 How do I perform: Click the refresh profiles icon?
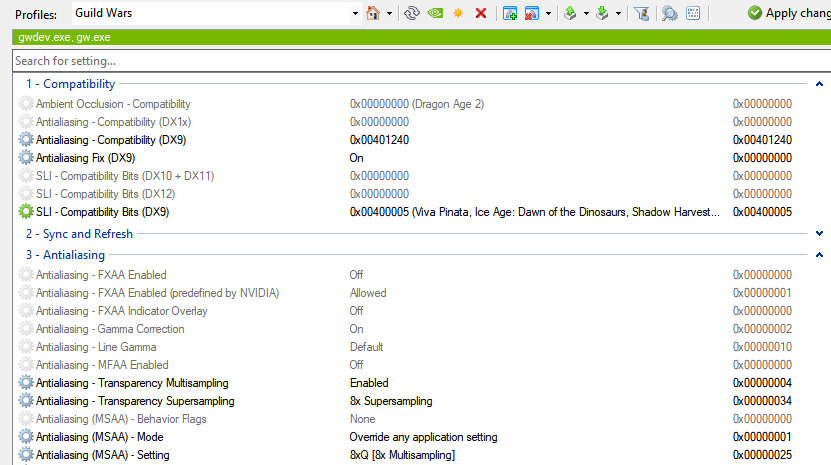point(412,13)
